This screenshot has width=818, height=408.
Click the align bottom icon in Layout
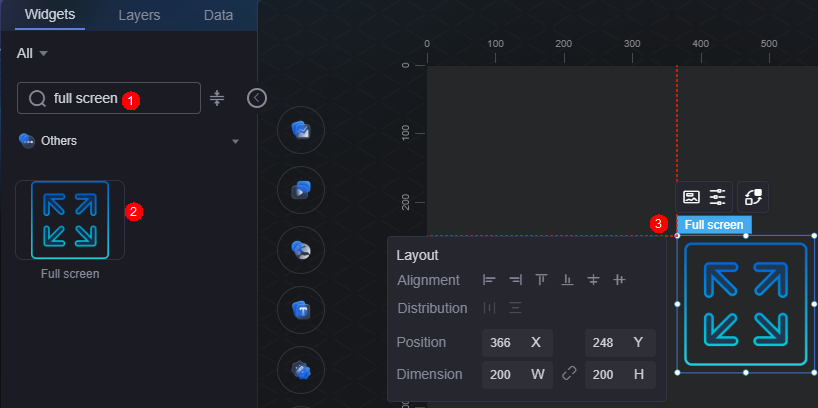coord(567,280)
